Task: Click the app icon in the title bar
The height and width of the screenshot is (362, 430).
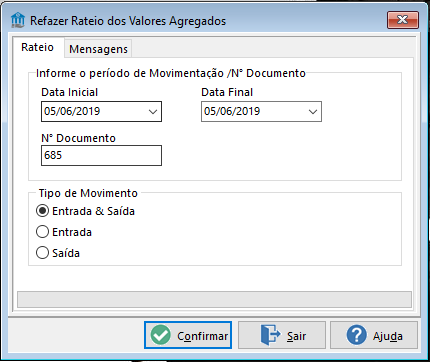Action: tap(18, 20)
